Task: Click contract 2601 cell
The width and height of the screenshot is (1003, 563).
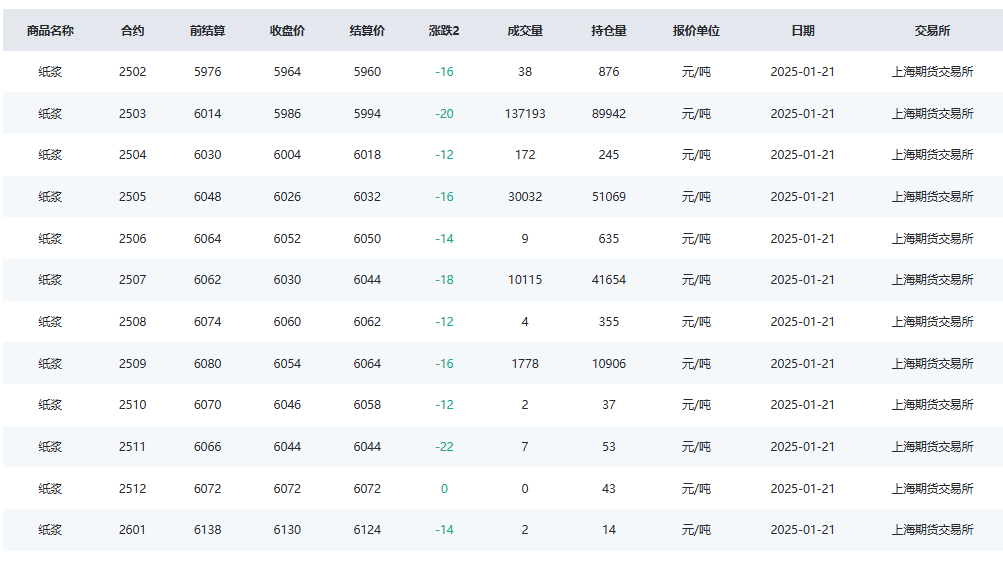Action: 132,530
